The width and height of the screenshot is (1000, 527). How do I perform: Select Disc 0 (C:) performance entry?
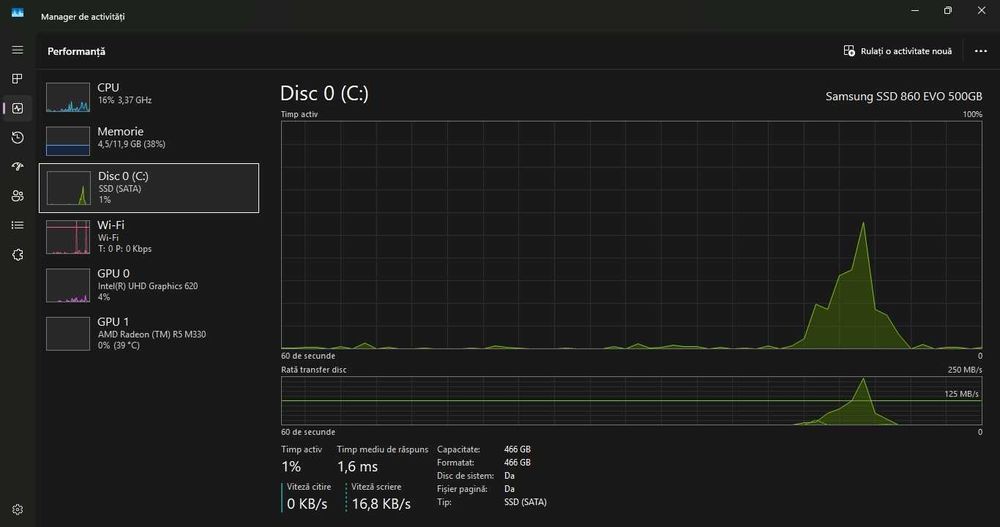coord(149,188)
